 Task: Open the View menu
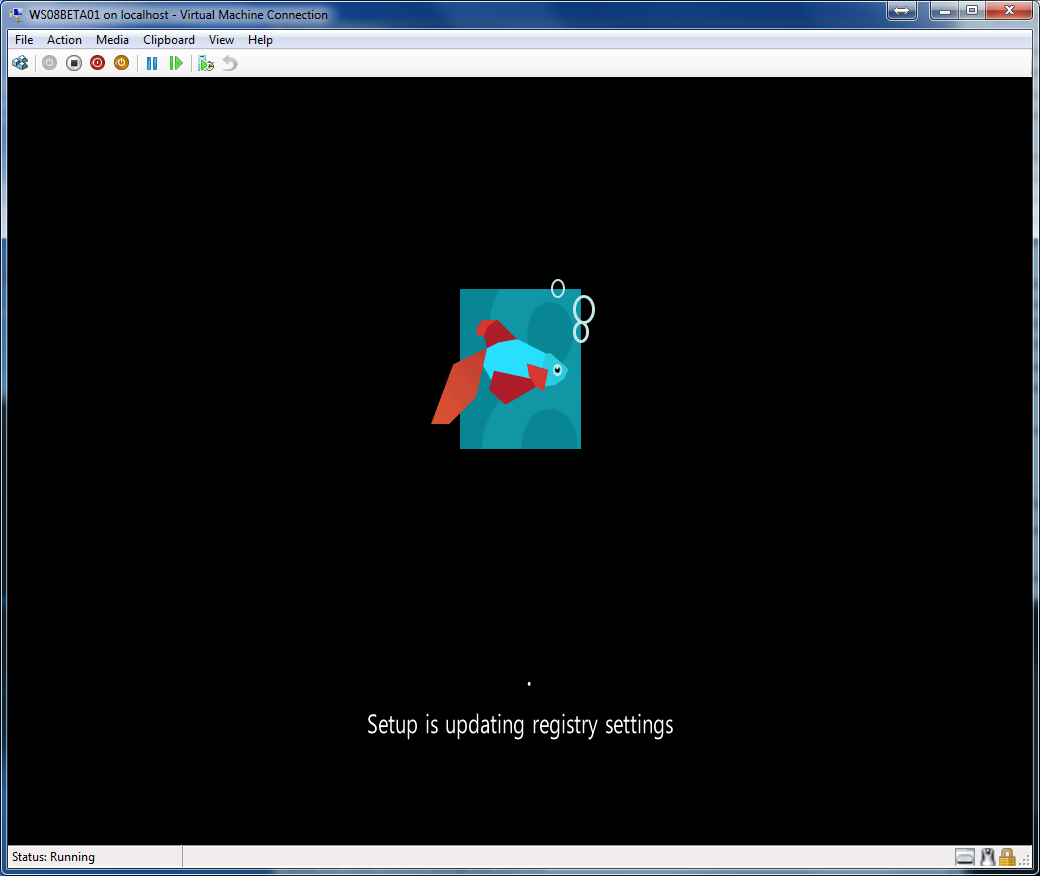221,40
